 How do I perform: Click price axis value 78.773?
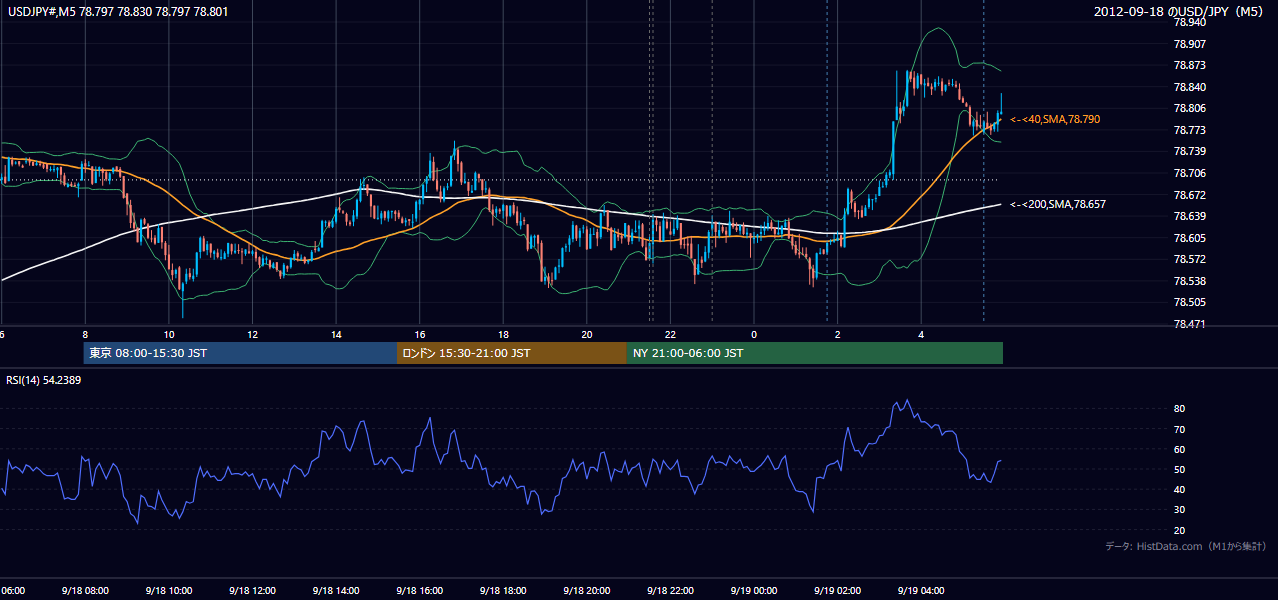tap(1188, 130)
